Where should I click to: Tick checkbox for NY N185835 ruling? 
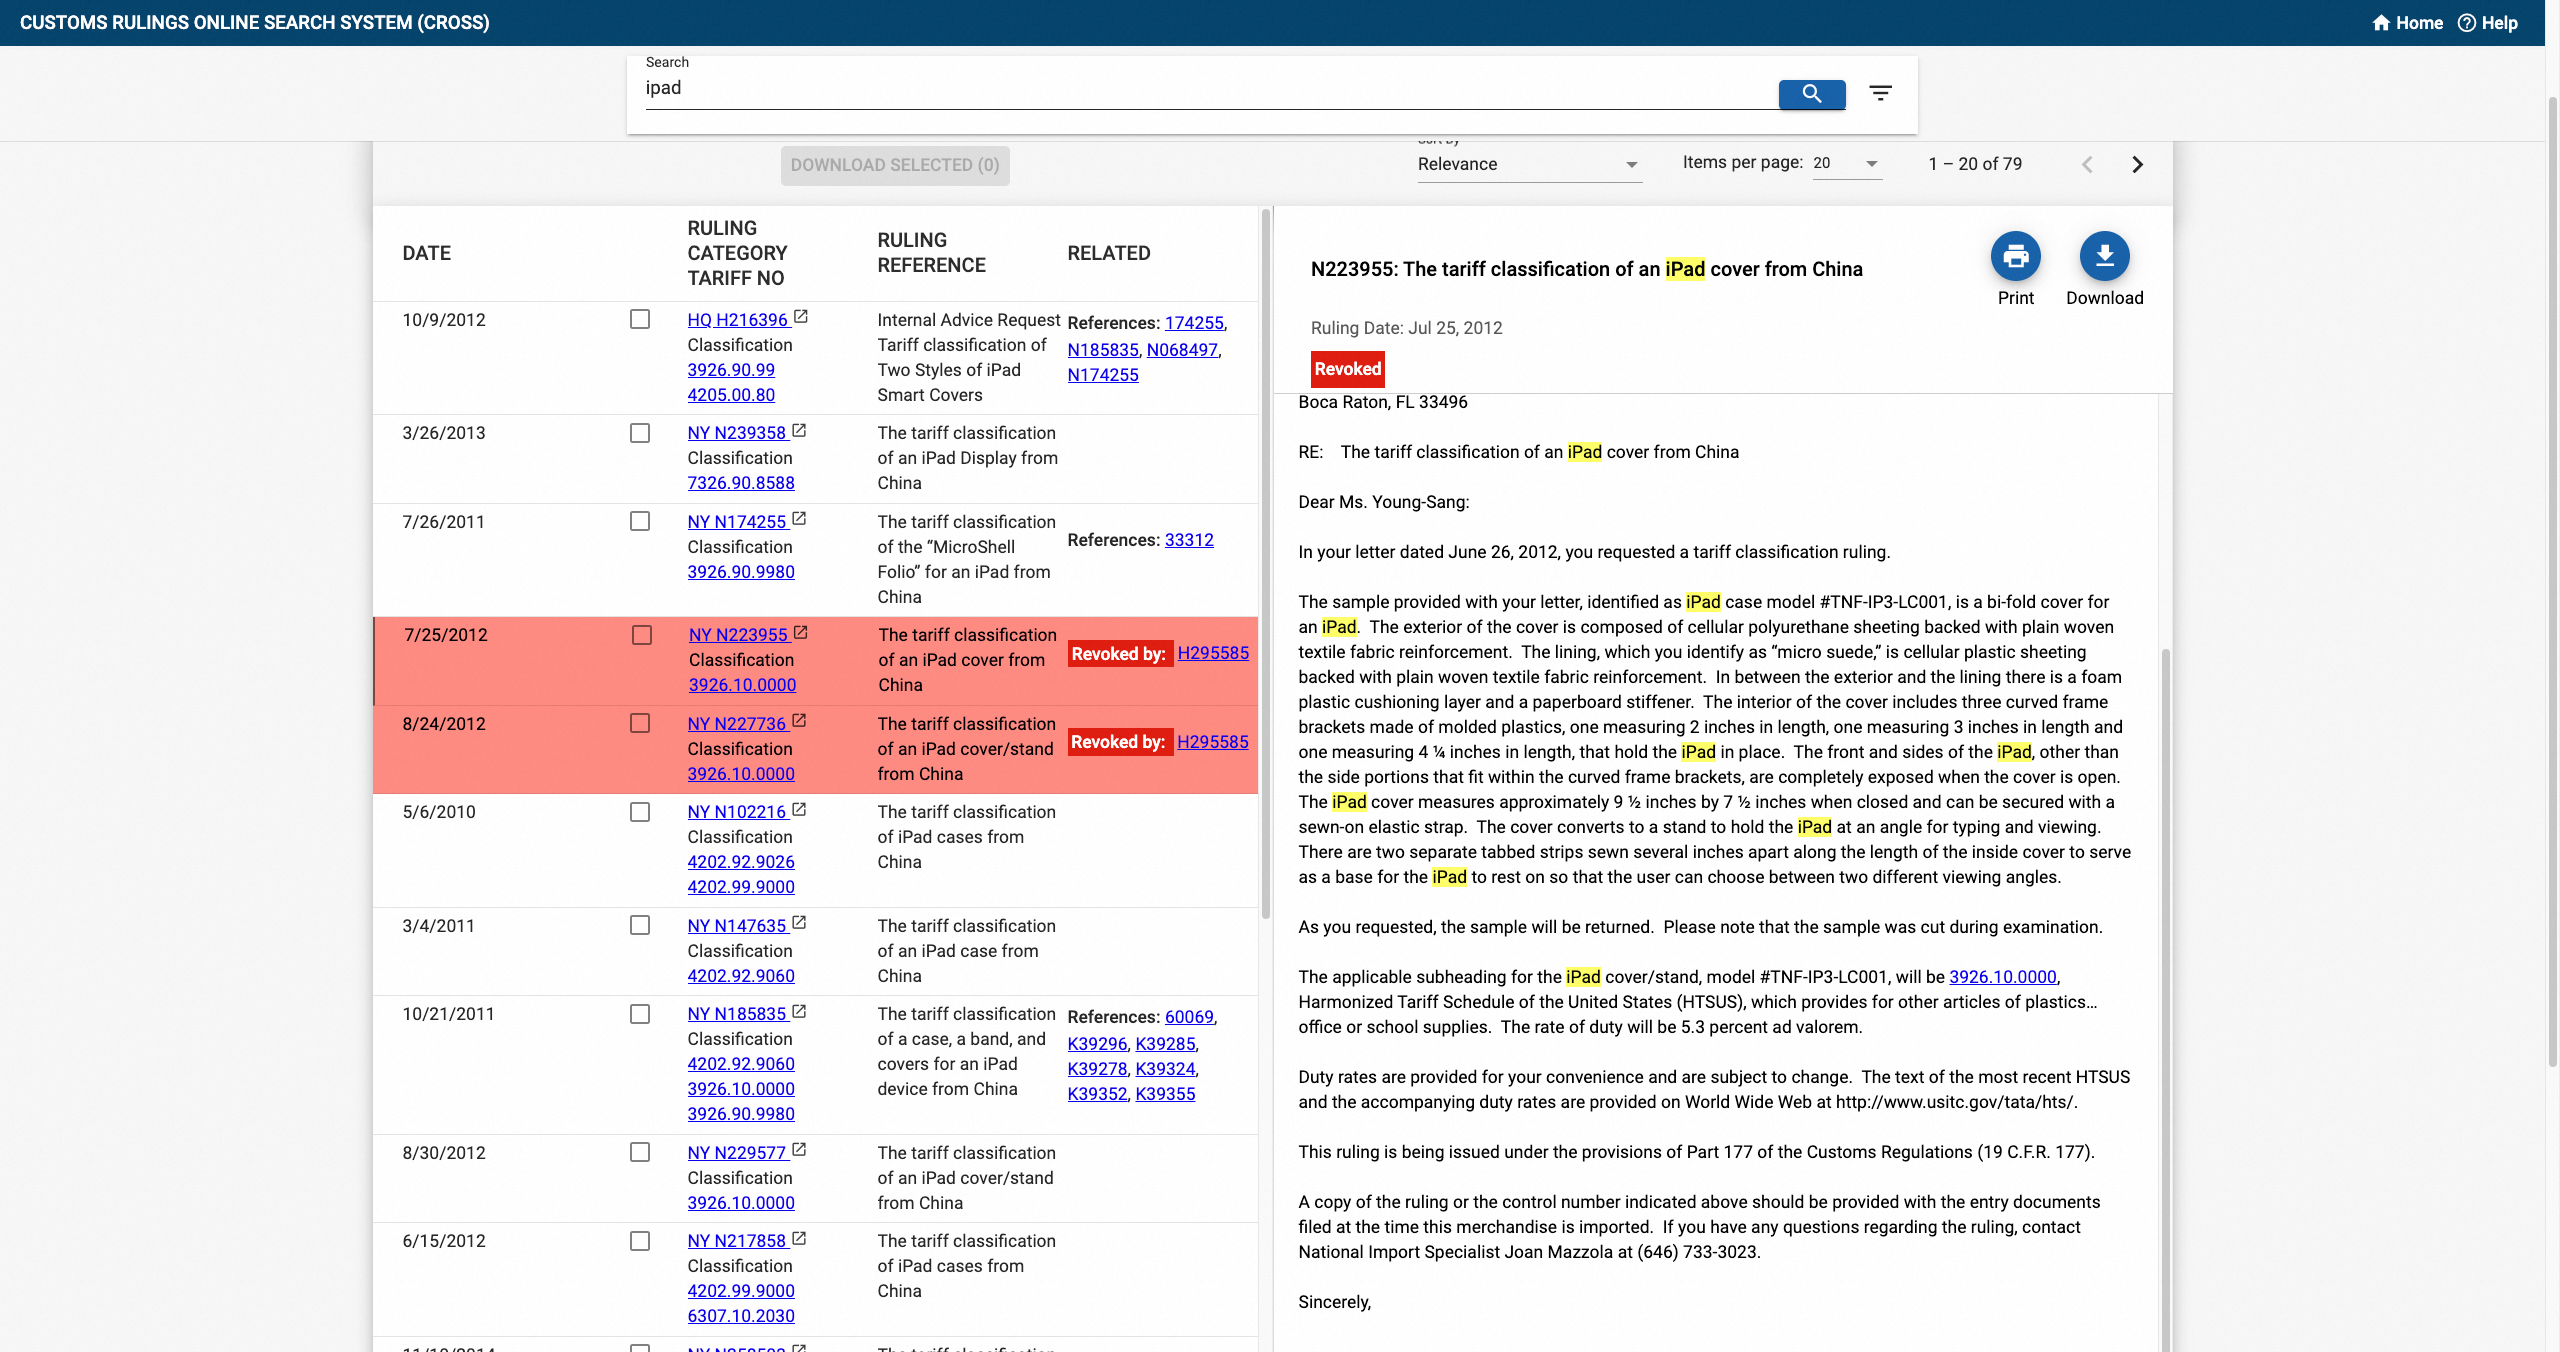pos(640,1014)
